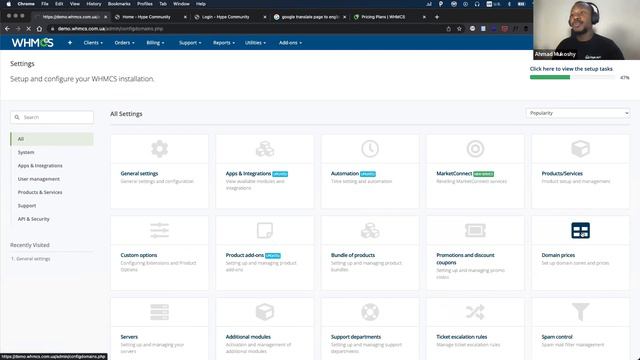The image size is (640, 360).
Task: Expand the Add-ons dropdown menu
Action: [x=290, y=42]
